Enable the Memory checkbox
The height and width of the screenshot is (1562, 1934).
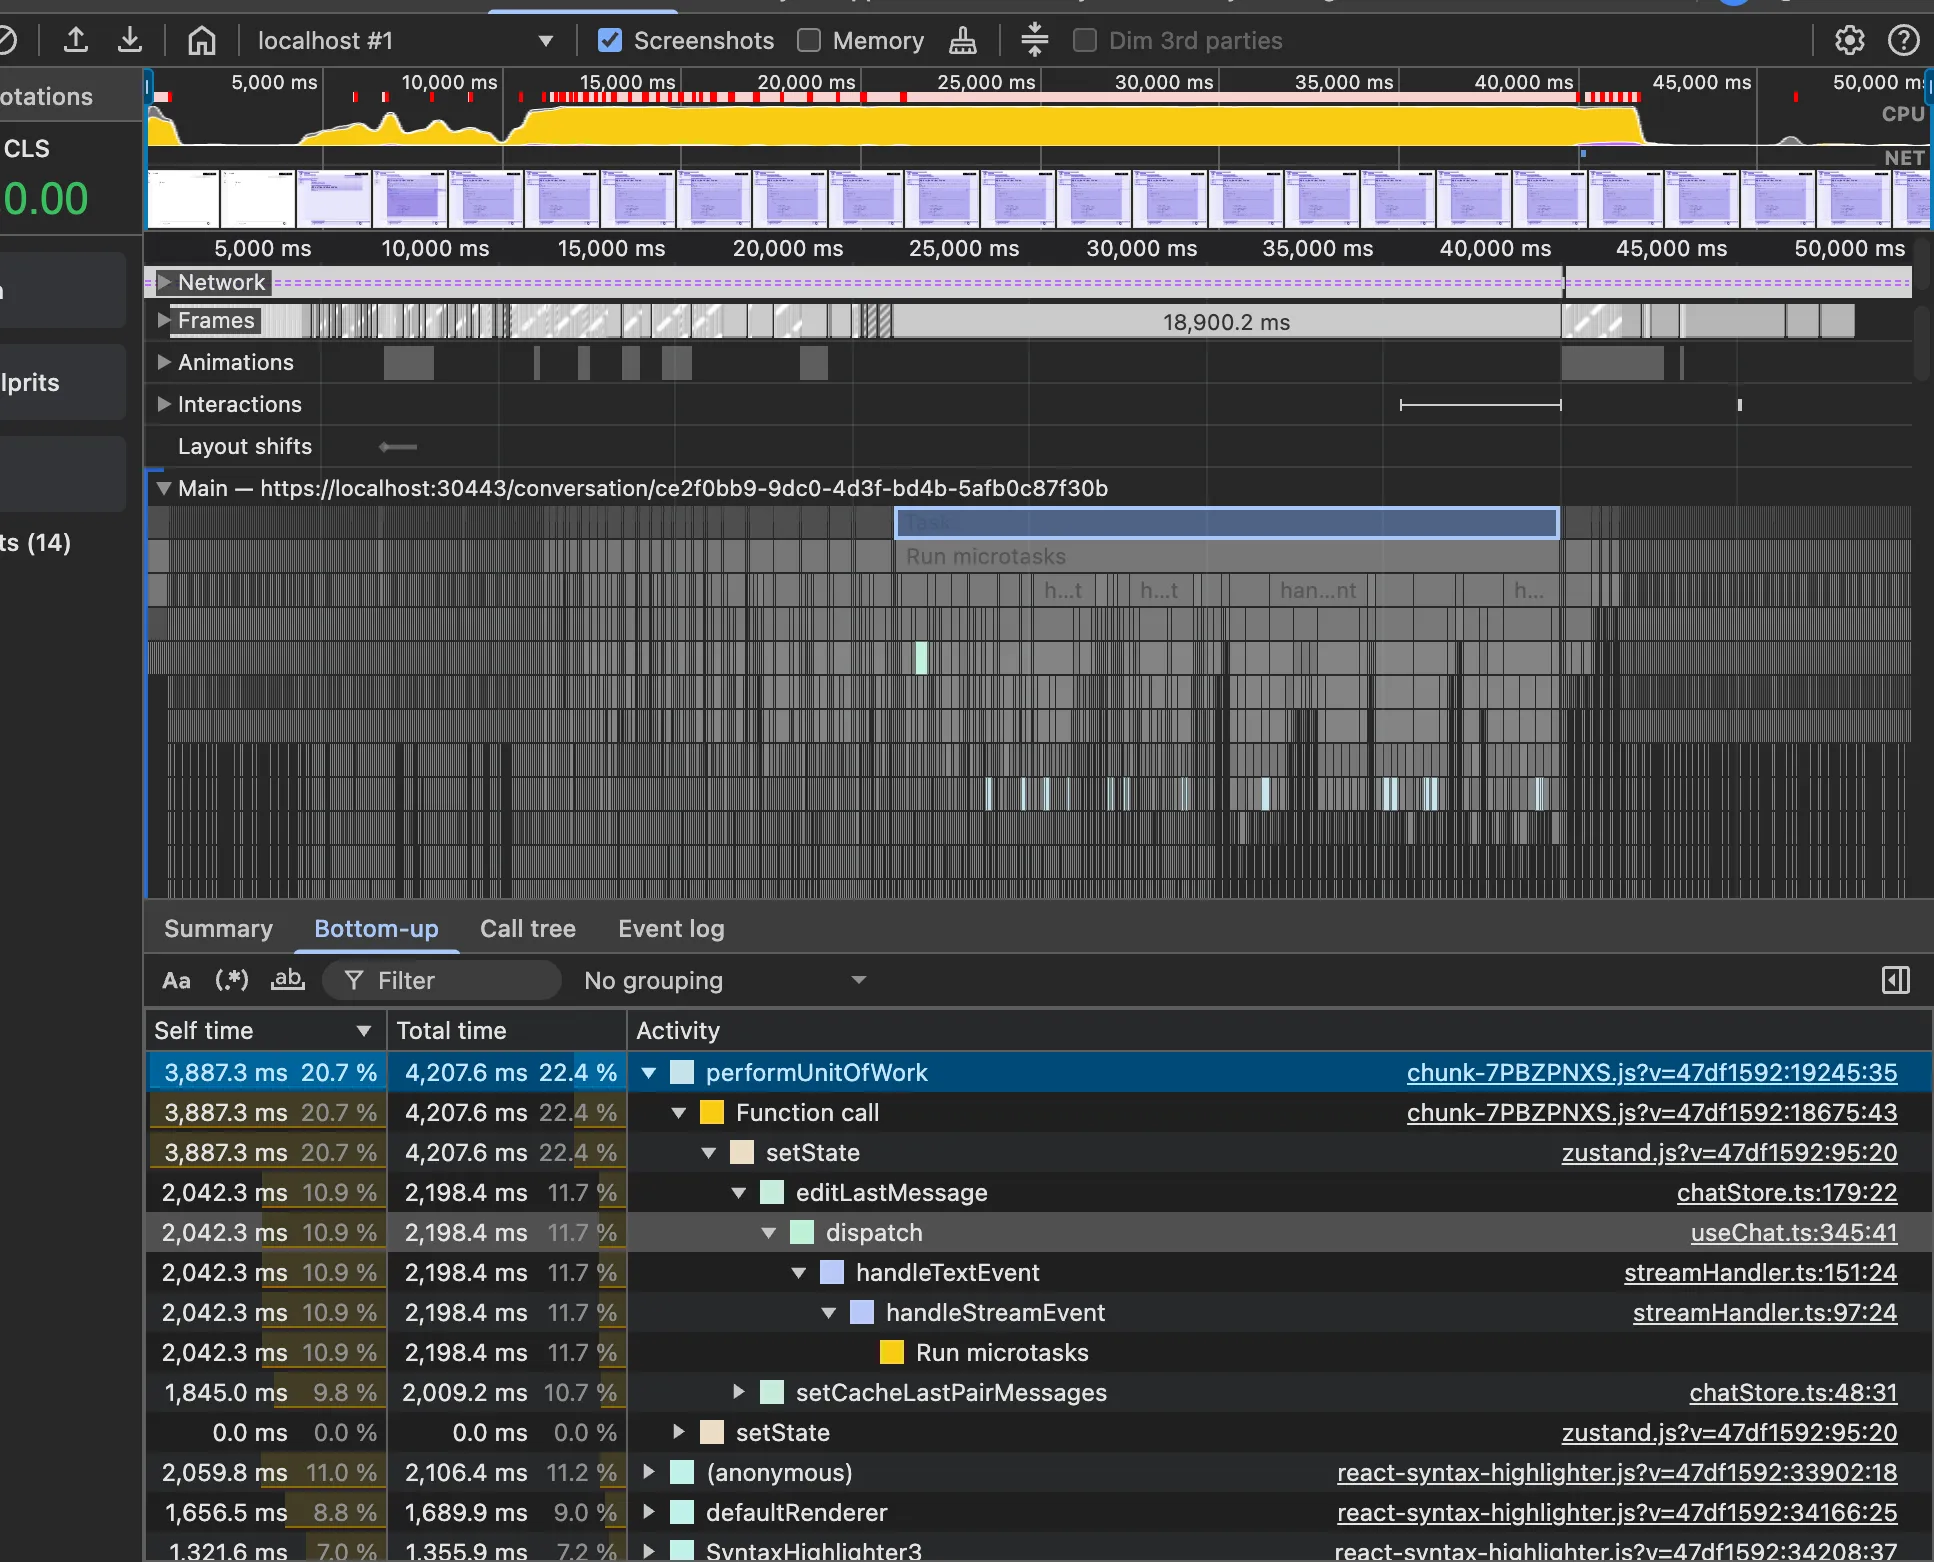(809, 40)
